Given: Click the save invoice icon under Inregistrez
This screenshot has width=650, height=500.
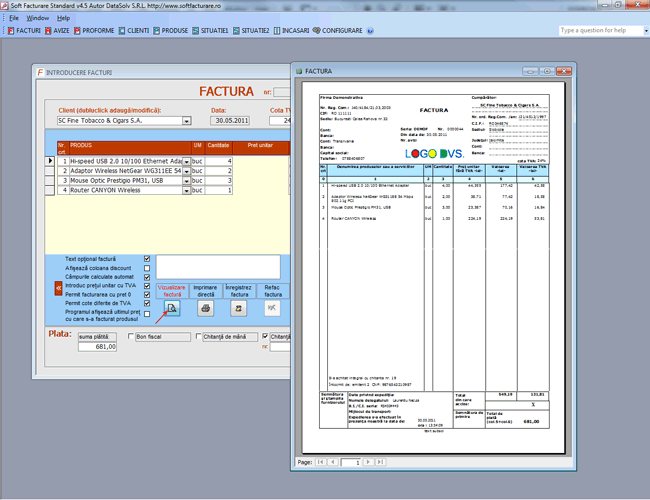Looking at the screenshot, I should coord(239,308).
